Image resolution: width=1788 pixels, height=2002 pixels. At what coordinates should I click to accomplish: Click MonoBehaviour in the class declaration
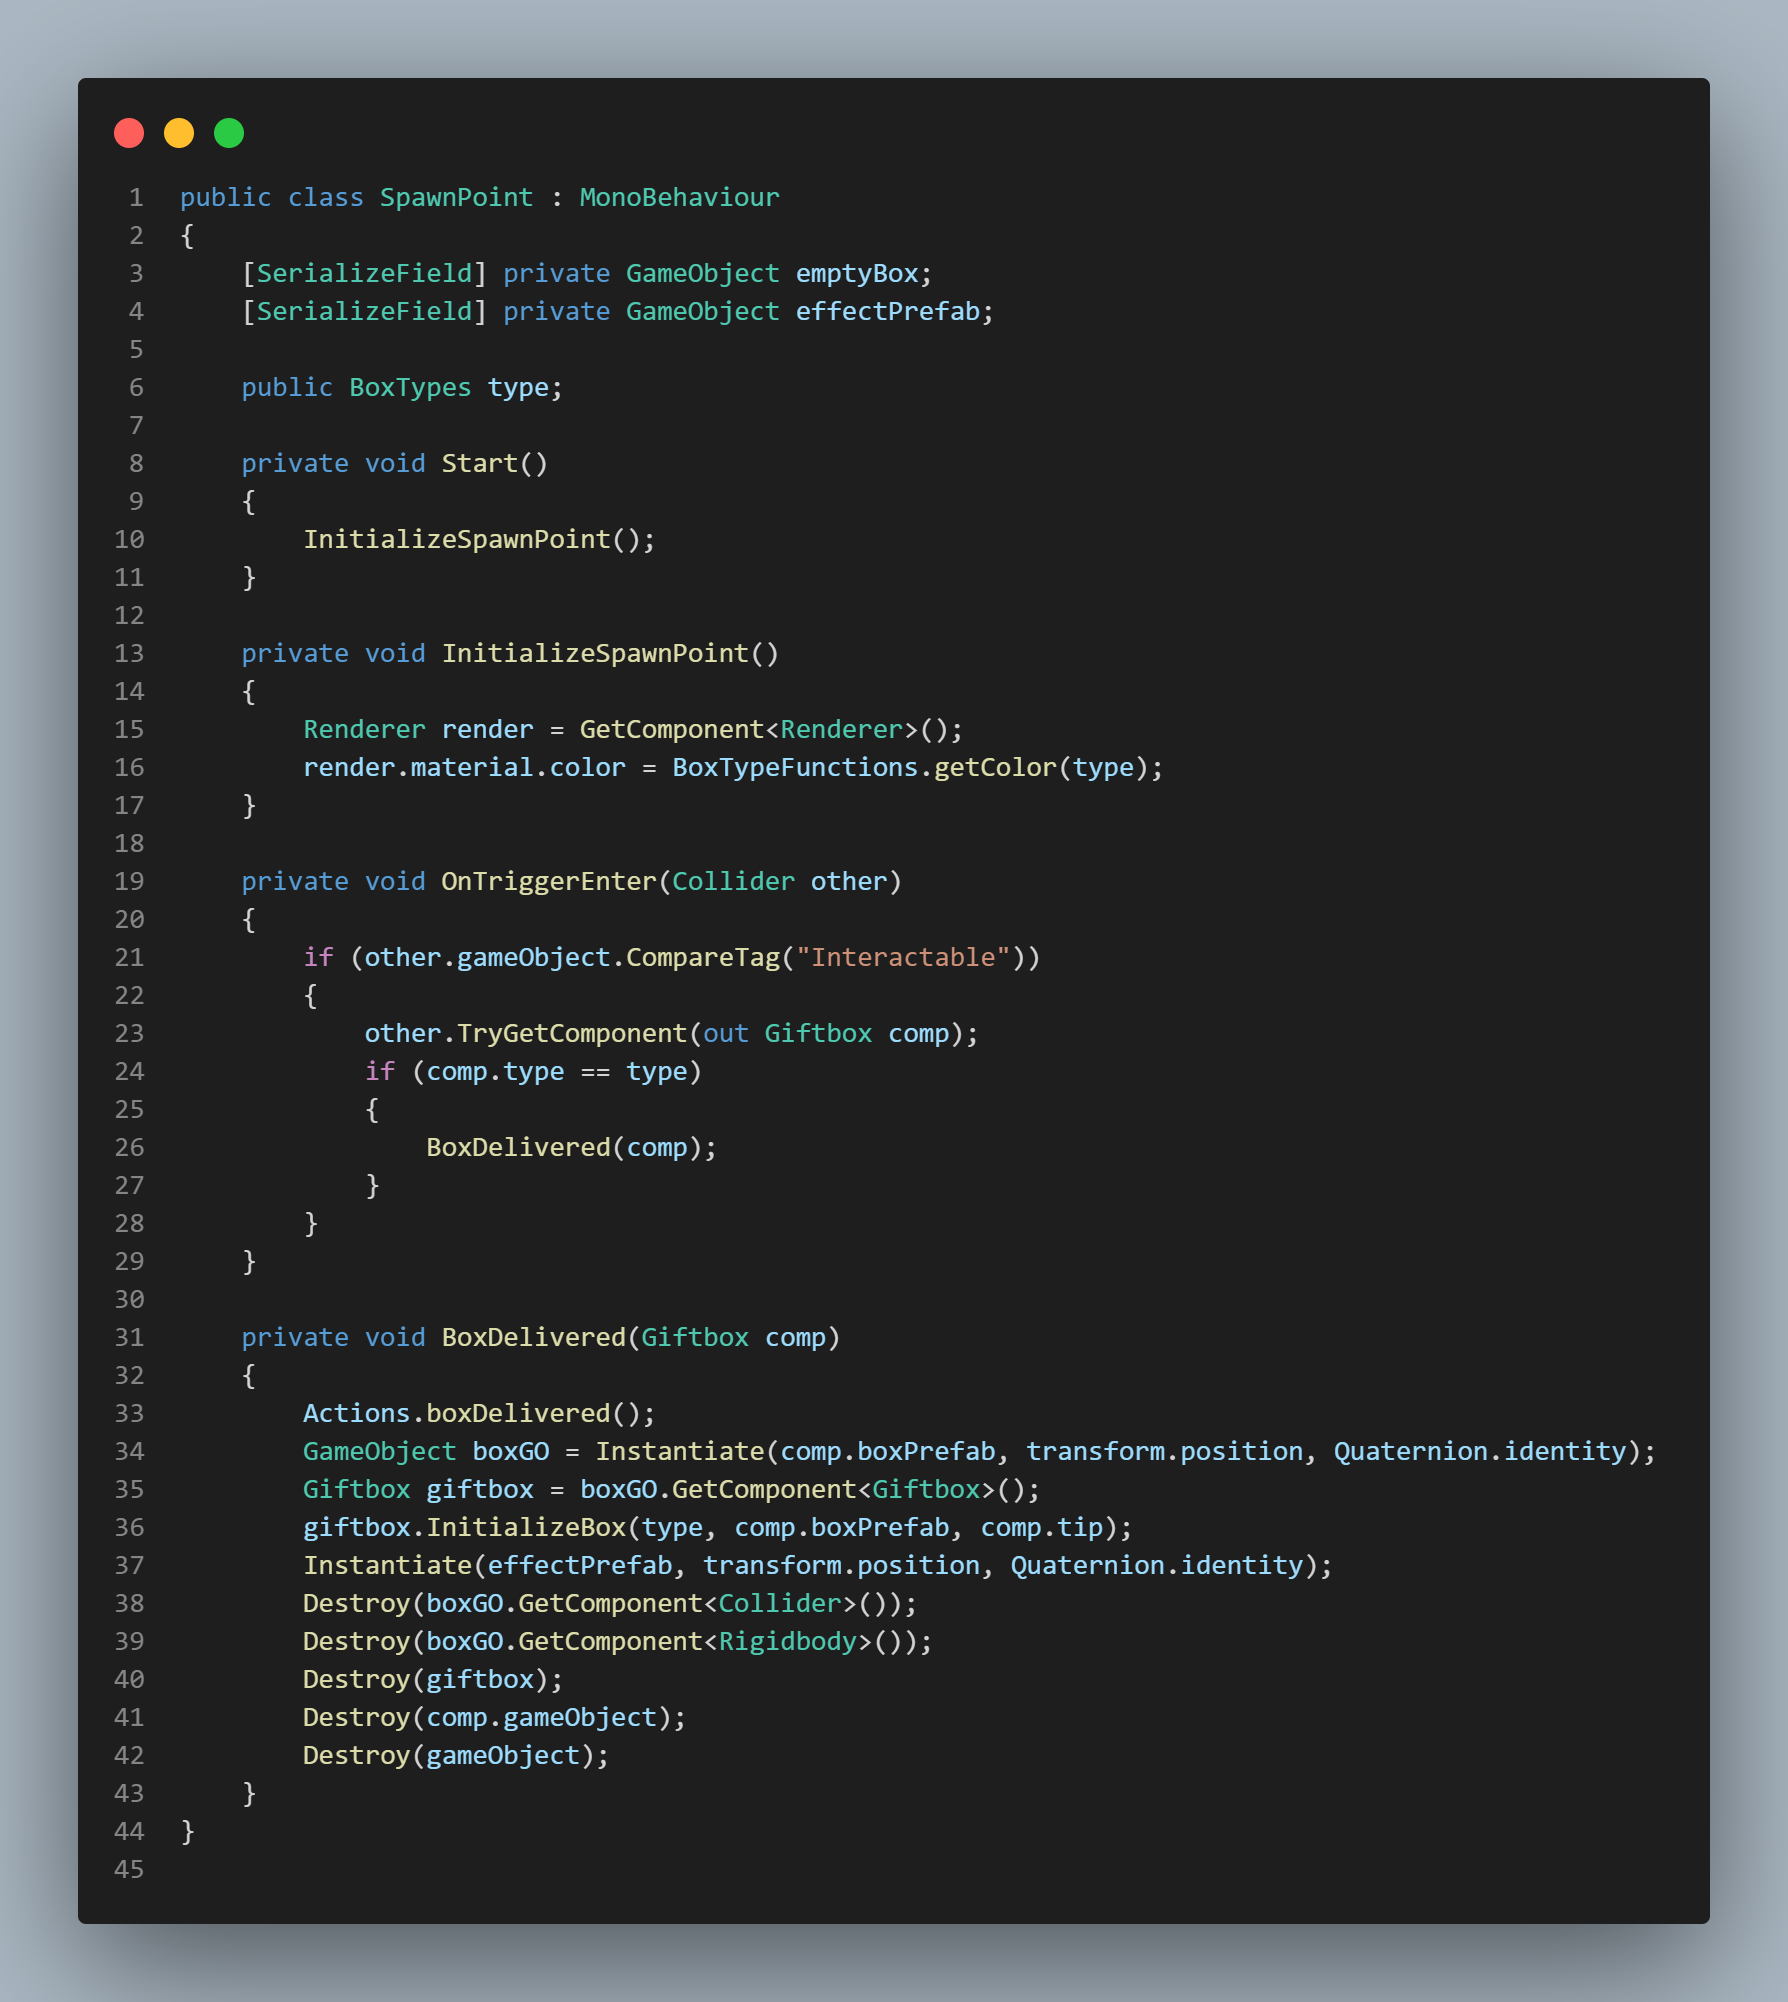click(679, 197)
